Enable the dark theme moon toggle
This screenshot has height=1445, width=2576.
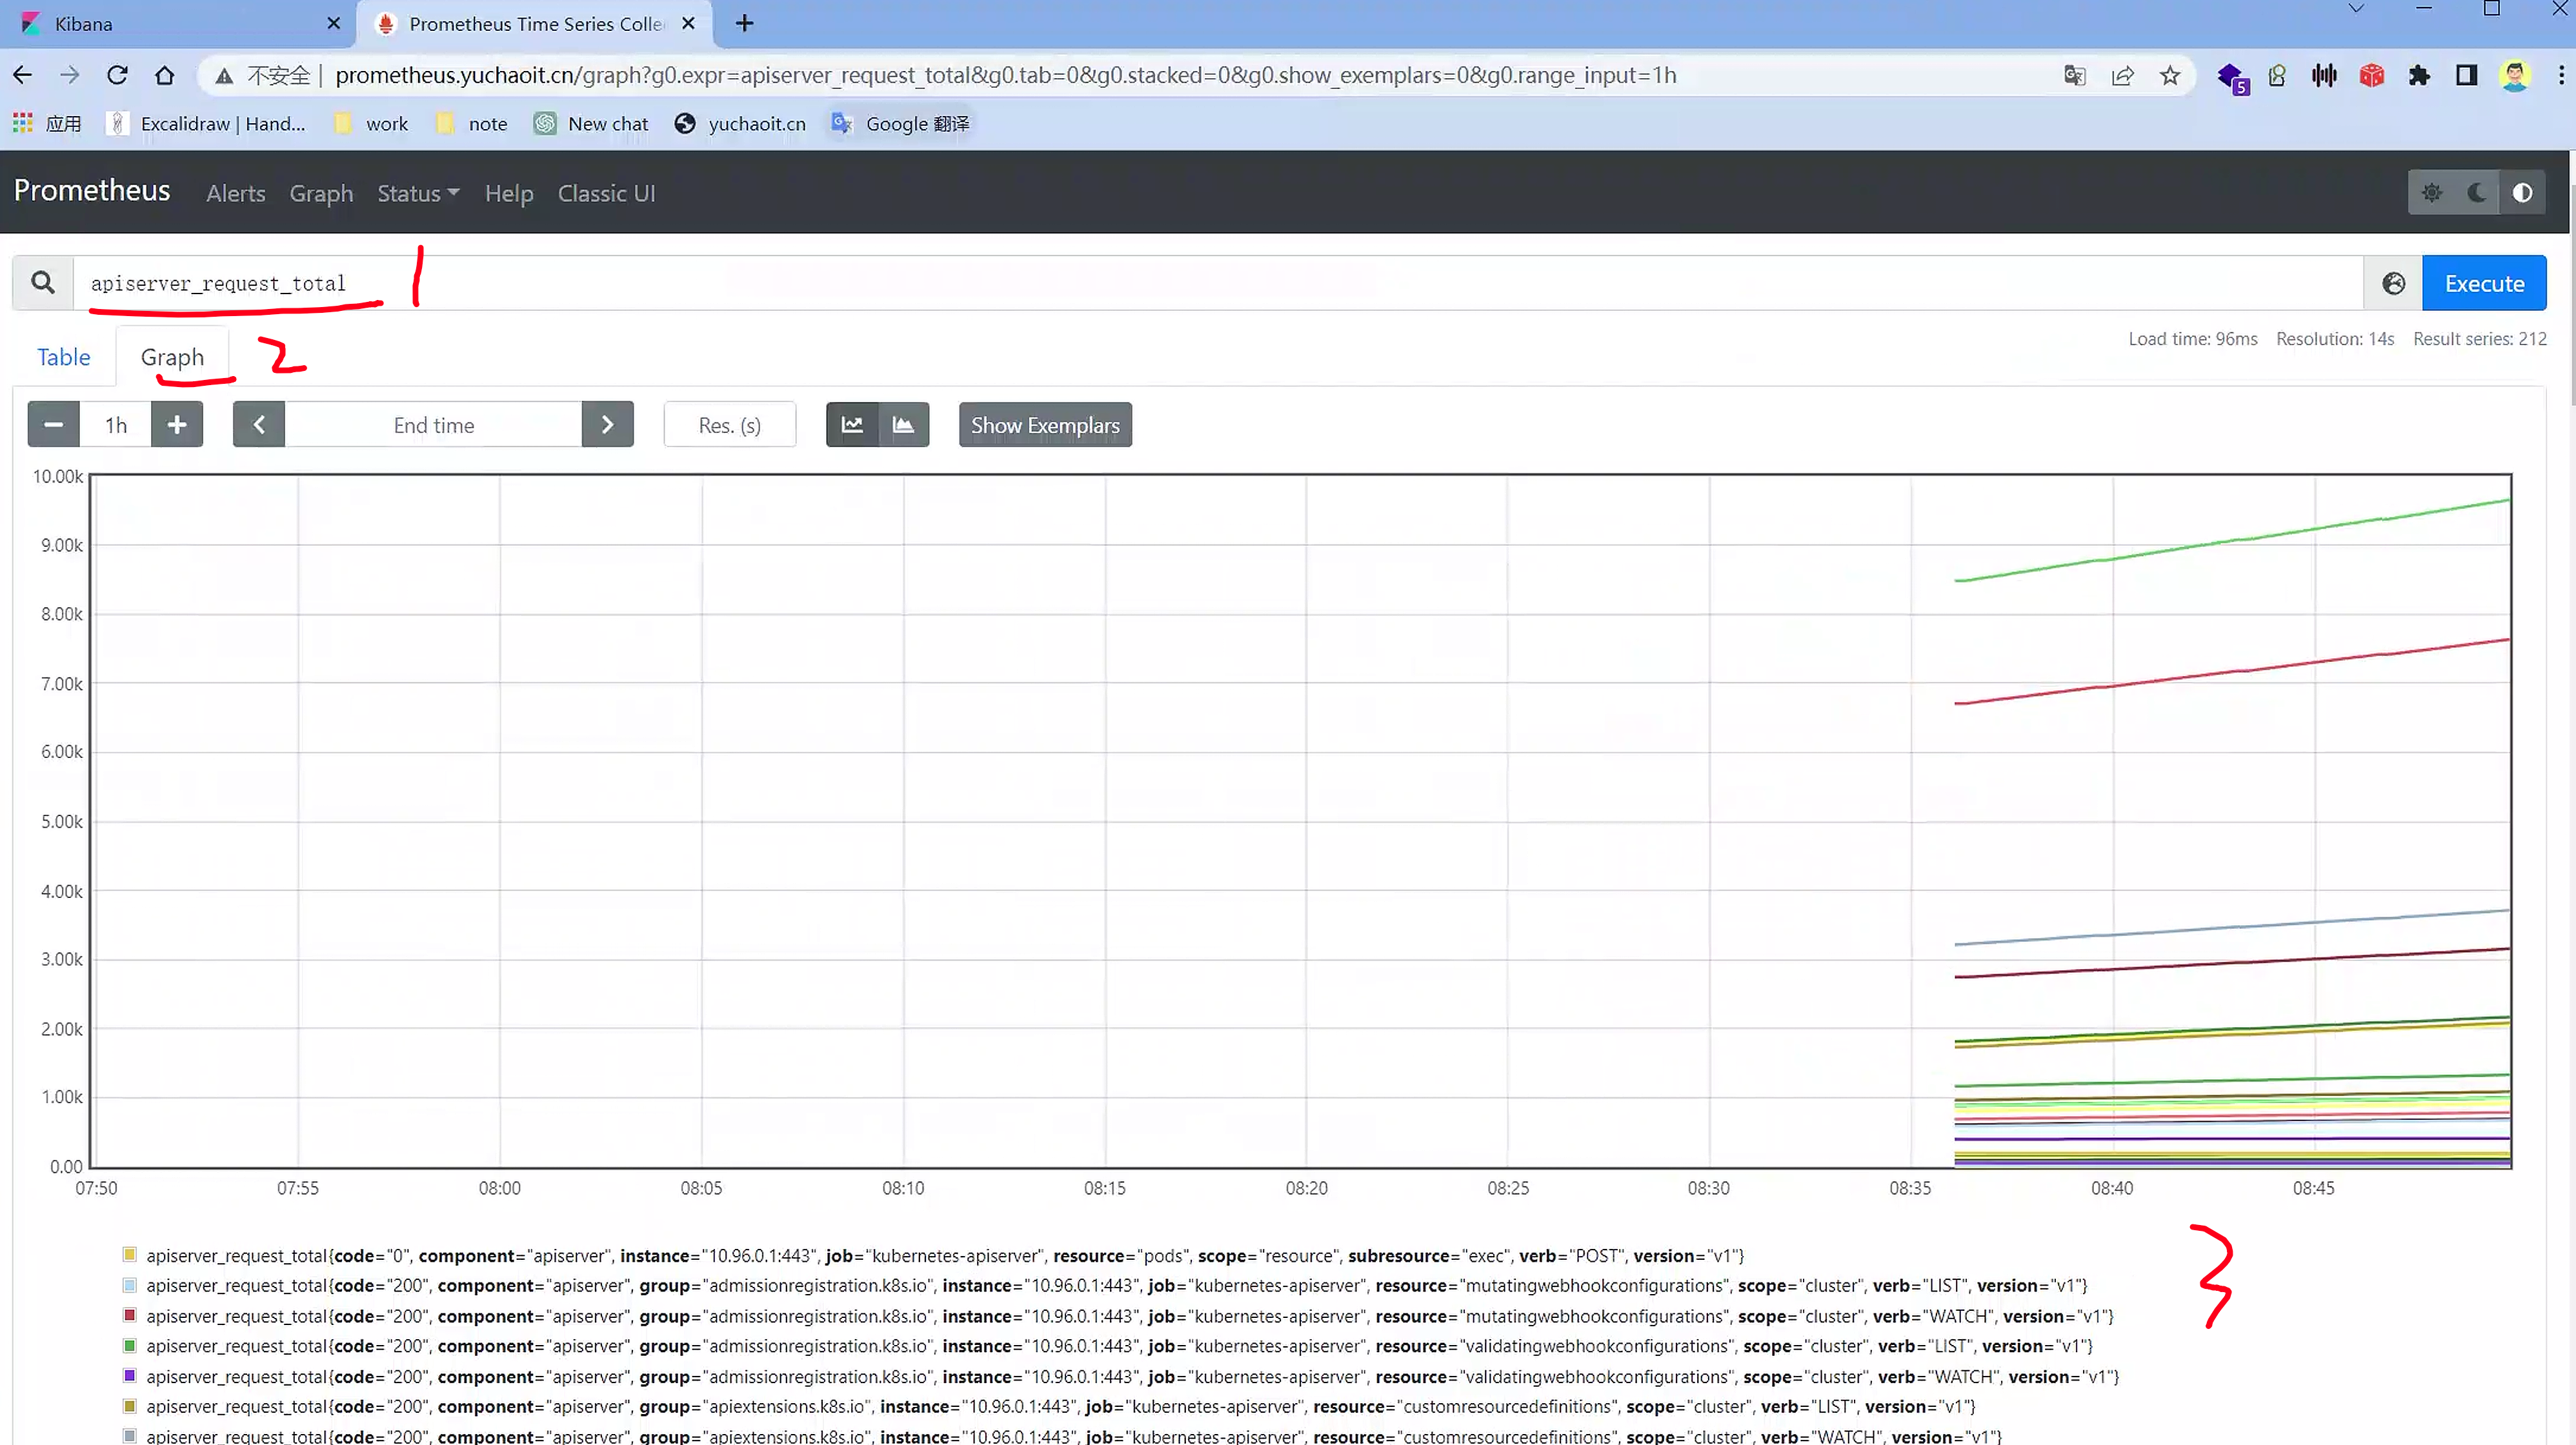point(2477,193)
